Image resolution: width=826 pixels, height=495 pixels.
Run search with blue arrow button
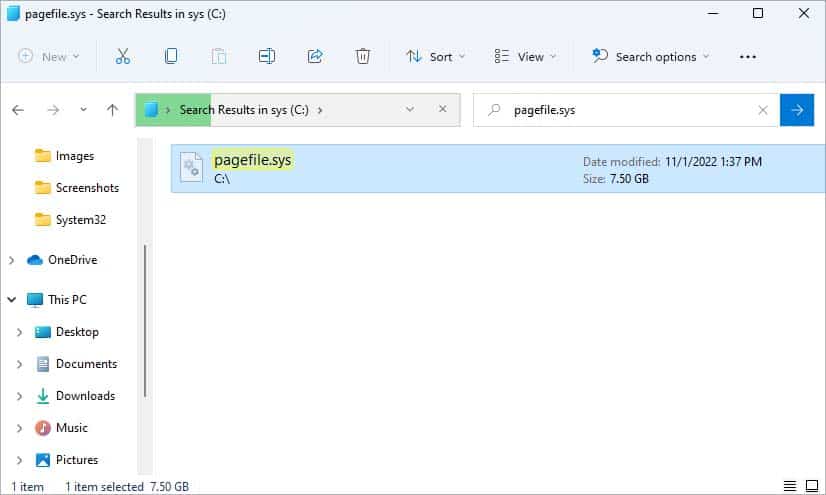tap(797, 110)
